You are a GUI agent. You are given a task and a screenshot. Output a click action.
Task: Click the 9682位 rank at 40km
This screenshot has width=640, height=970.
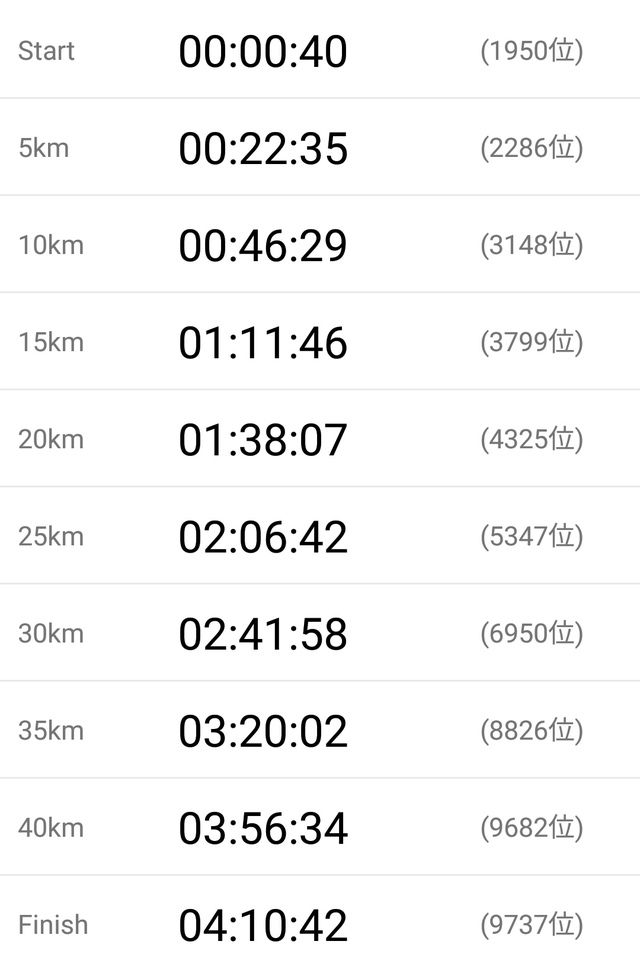532,828
